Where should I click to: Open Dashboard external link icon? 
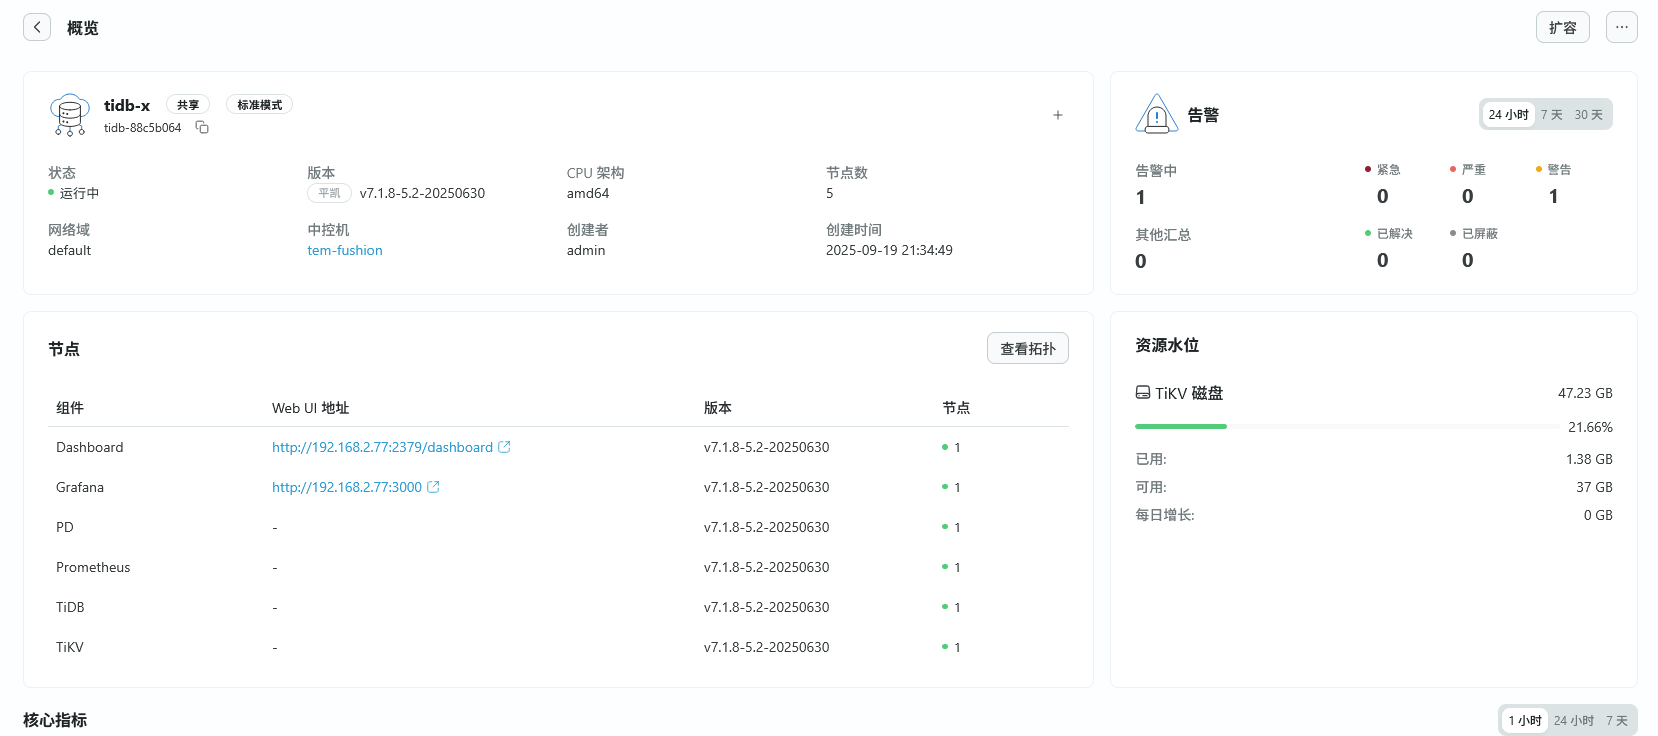point(504,447)
